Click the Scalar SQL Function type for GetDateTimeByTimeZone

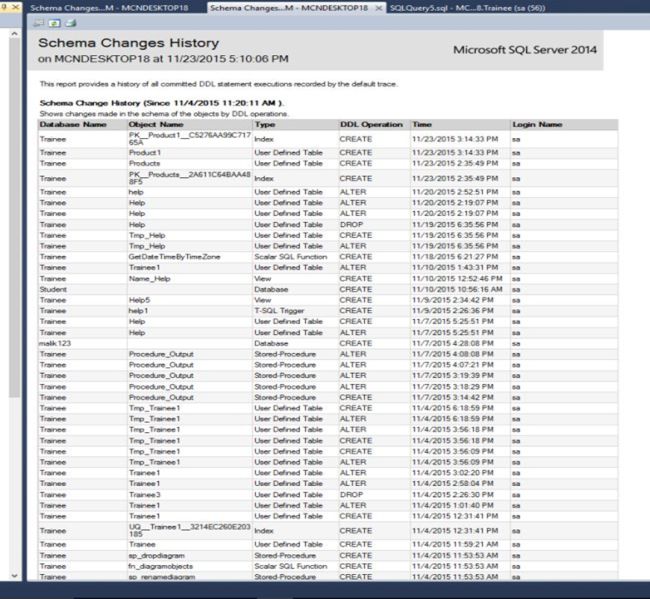tap(291, 257)
